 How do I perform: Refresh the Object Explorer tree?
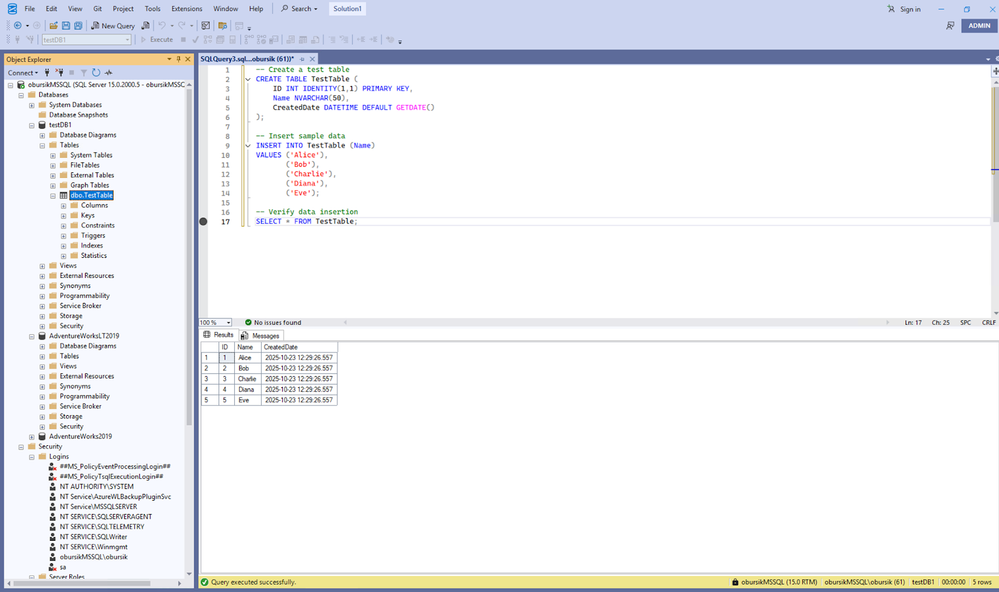coord(96,73)
